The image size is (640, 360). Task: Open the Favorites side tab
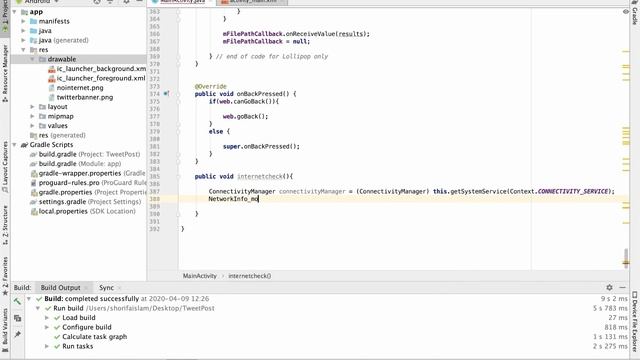5,276
